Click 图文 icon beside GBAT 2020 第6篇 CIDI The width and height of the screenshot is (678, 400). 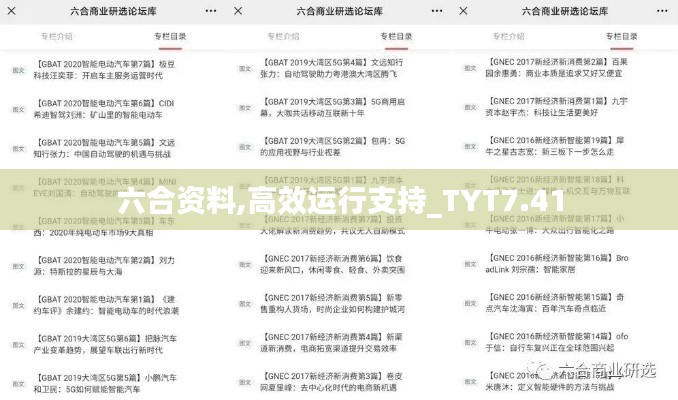coord(19,109)
